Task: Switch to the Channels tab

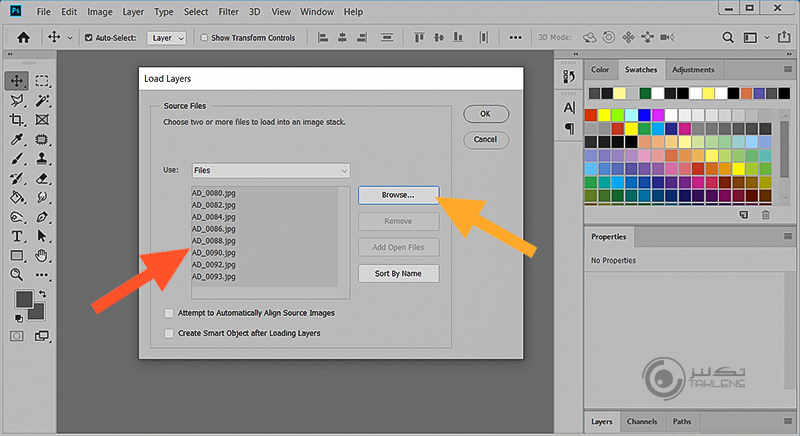Action: point(641,422)
